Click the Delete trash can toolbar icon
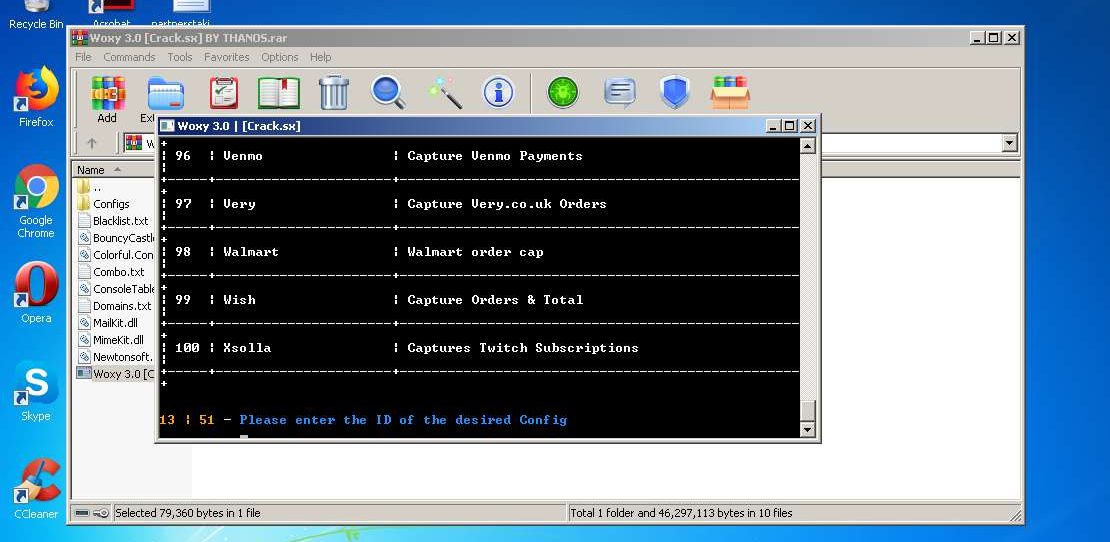The width and height of the screenshot is (1110, 542). pyautogui.click(x=333, y=92)
